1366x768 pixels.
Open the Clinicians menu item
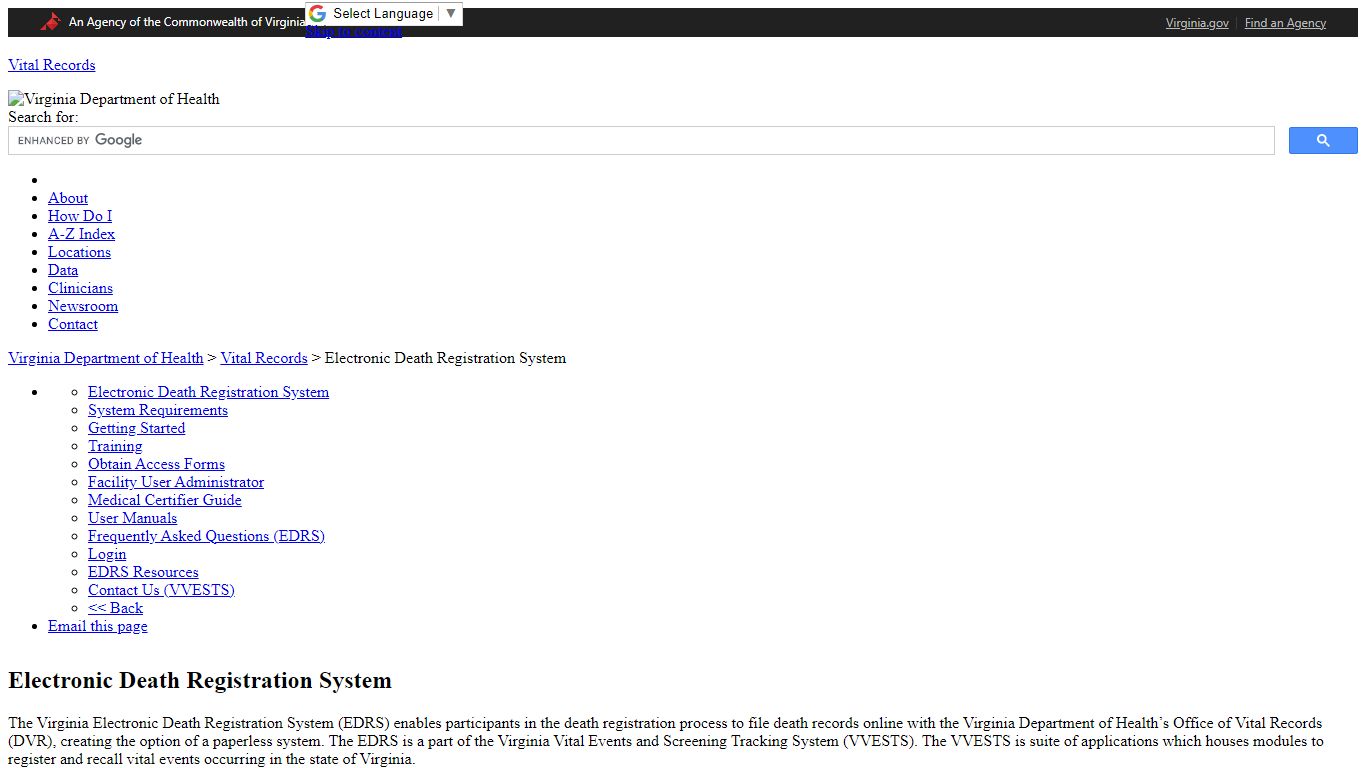(80, 288)
